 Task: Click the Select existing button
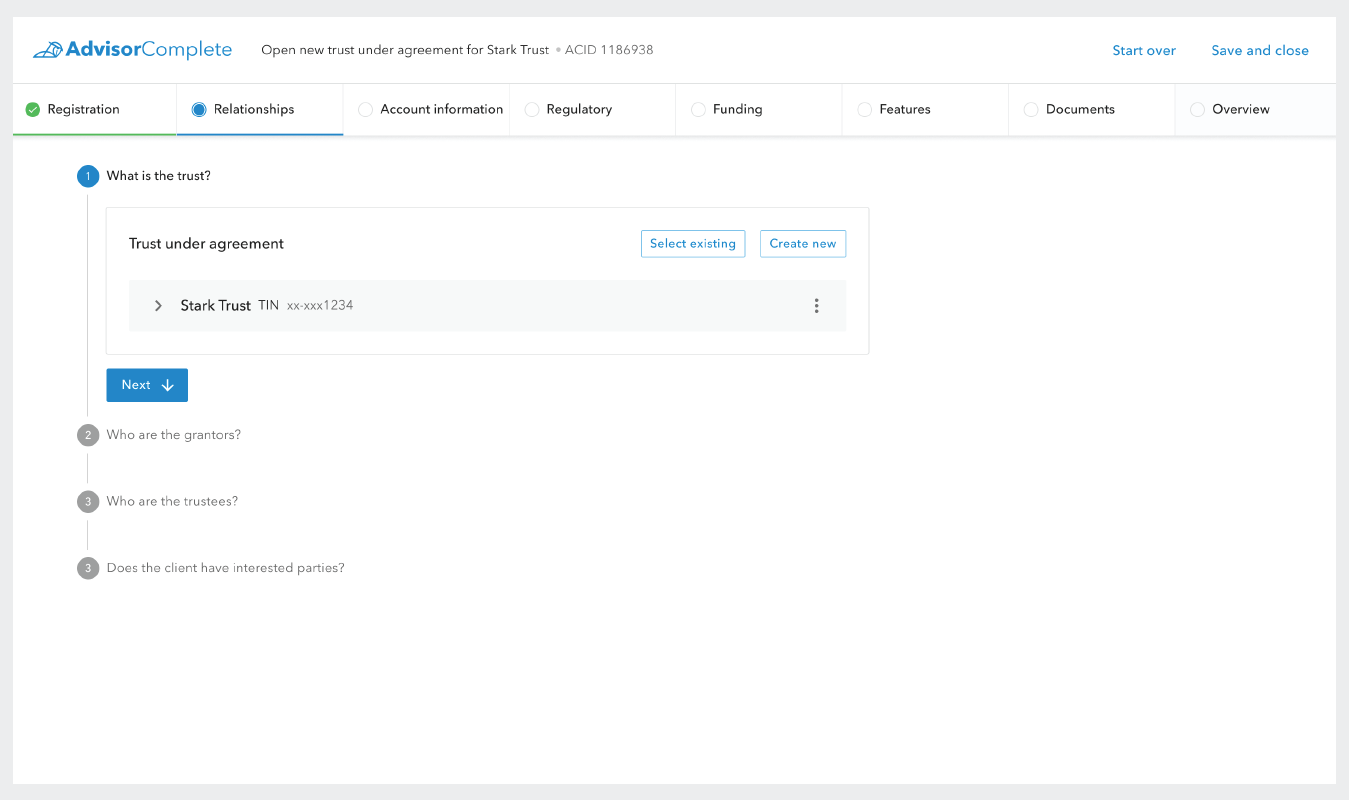[x=693, y=244]
